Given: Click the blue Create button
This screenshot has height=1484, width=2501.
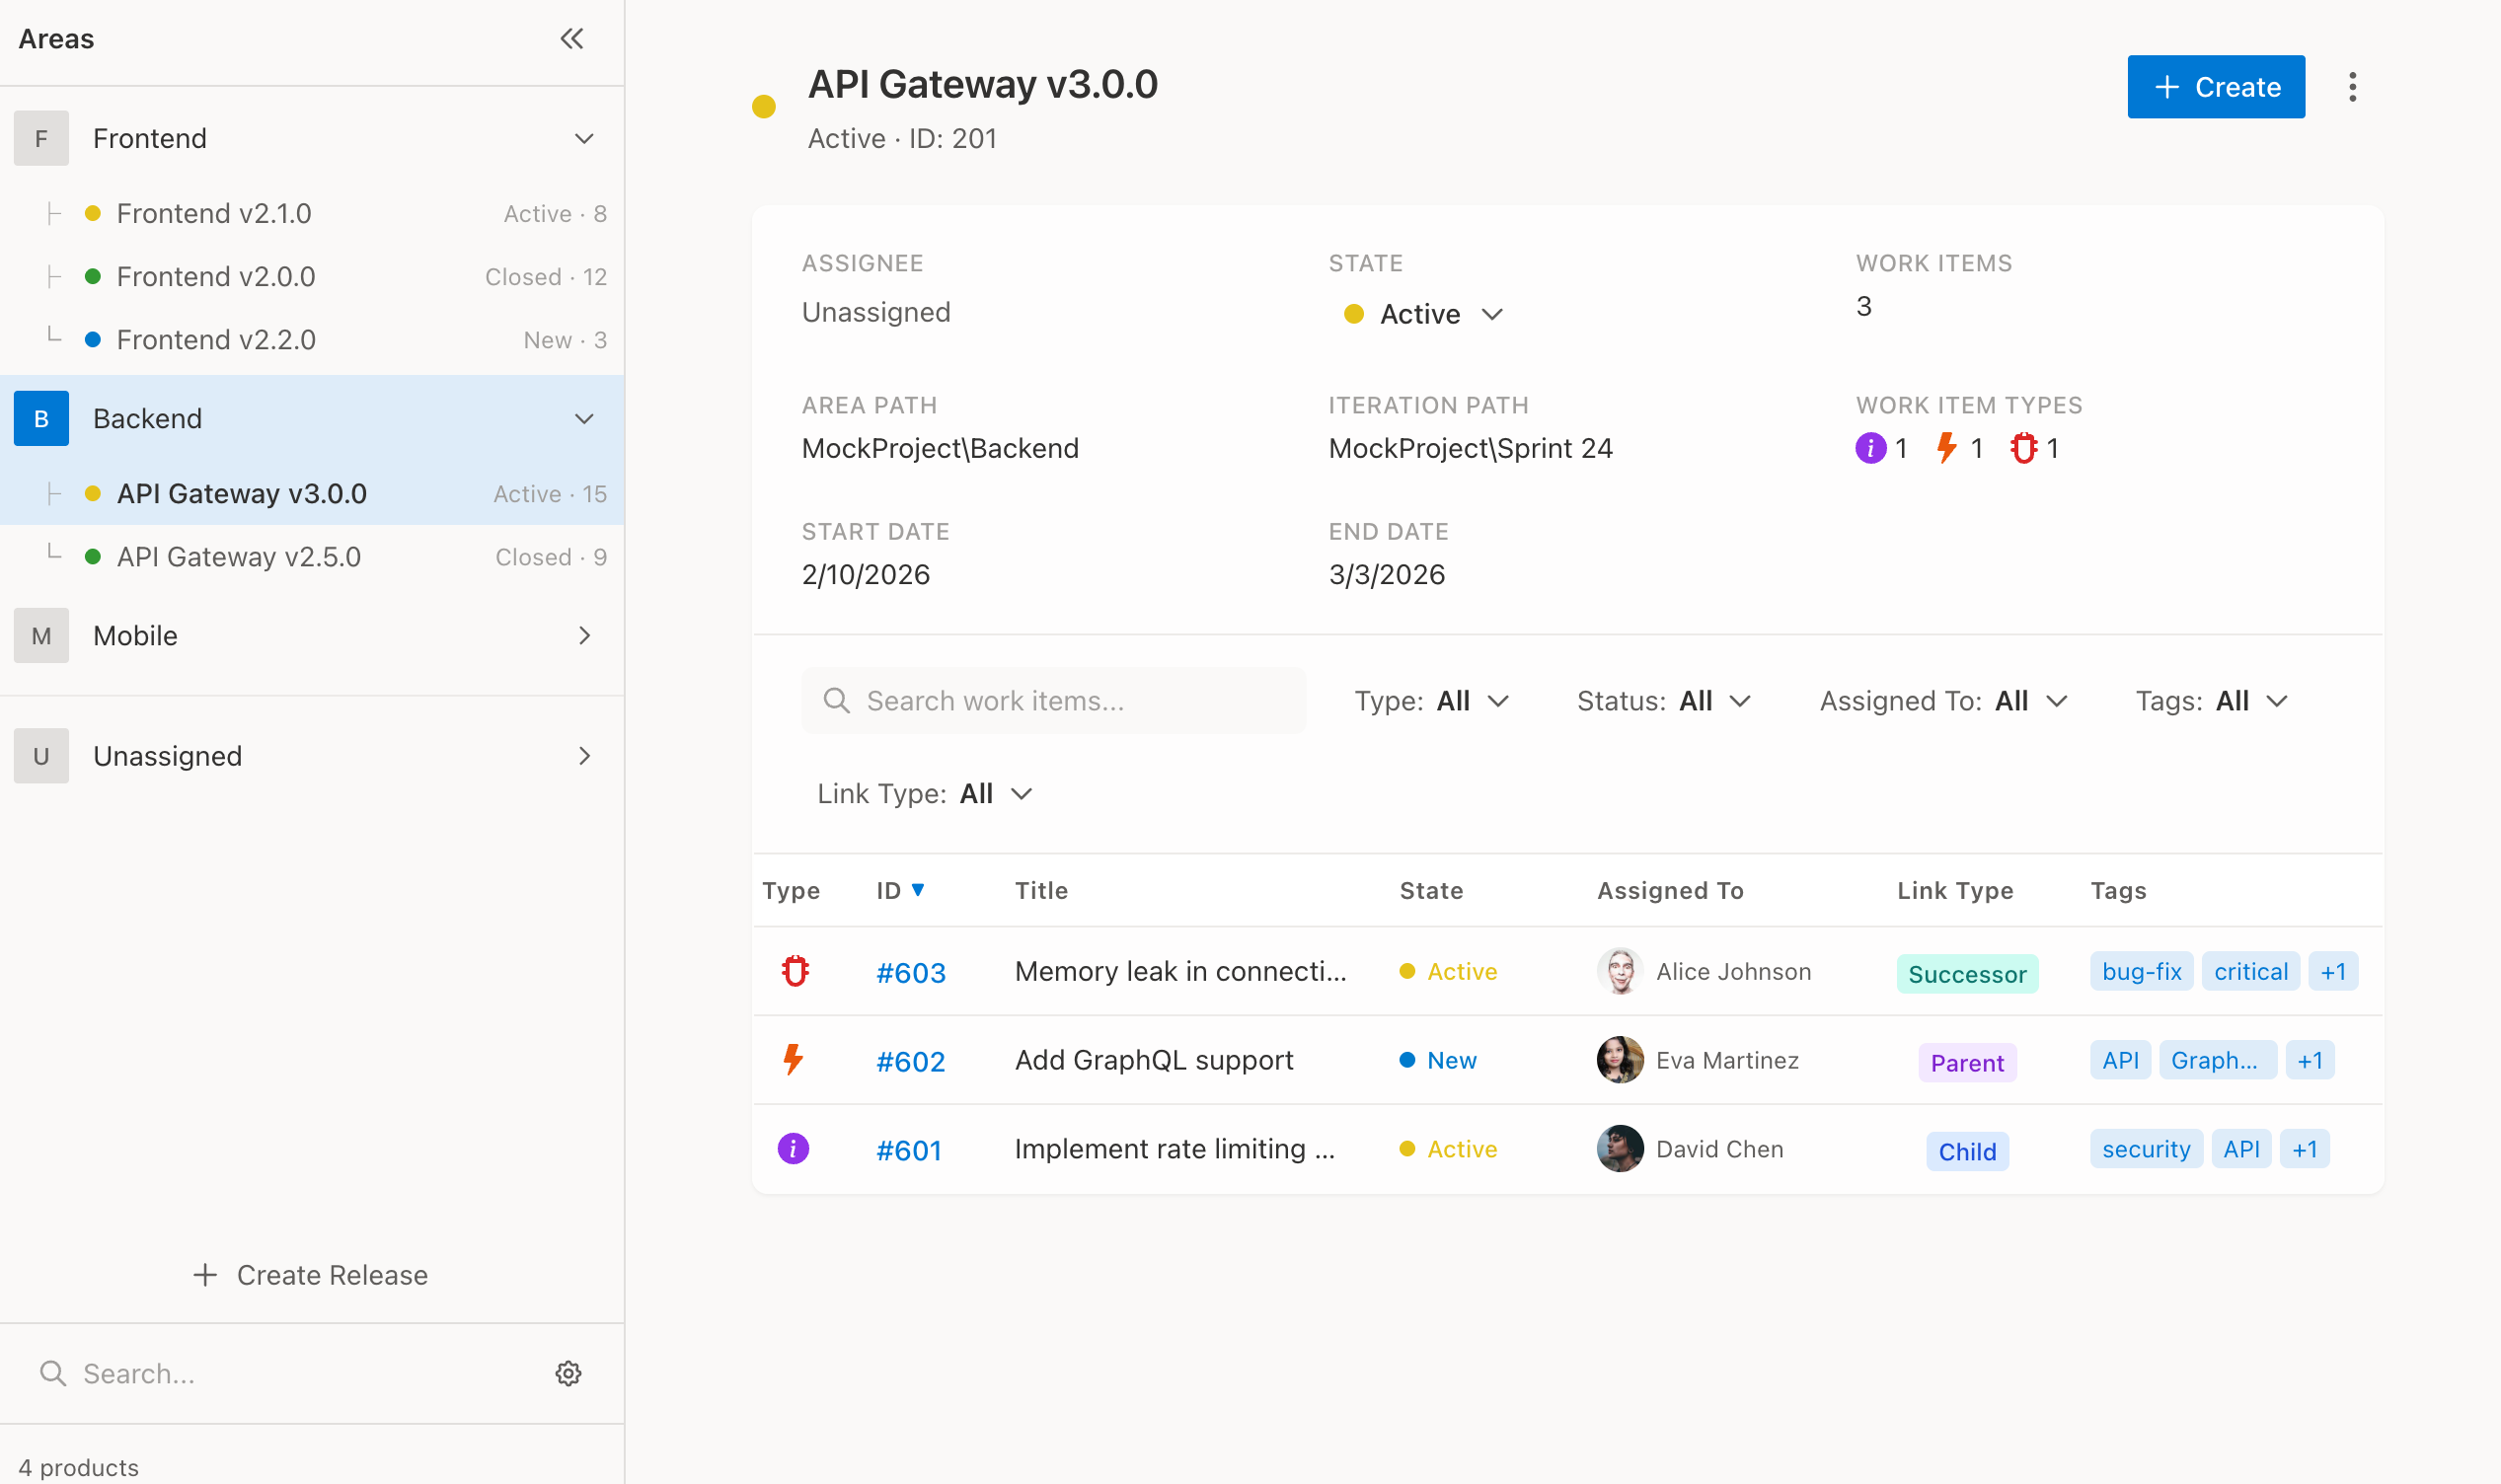Looking at the screenshot, I should pos(2215,87).
